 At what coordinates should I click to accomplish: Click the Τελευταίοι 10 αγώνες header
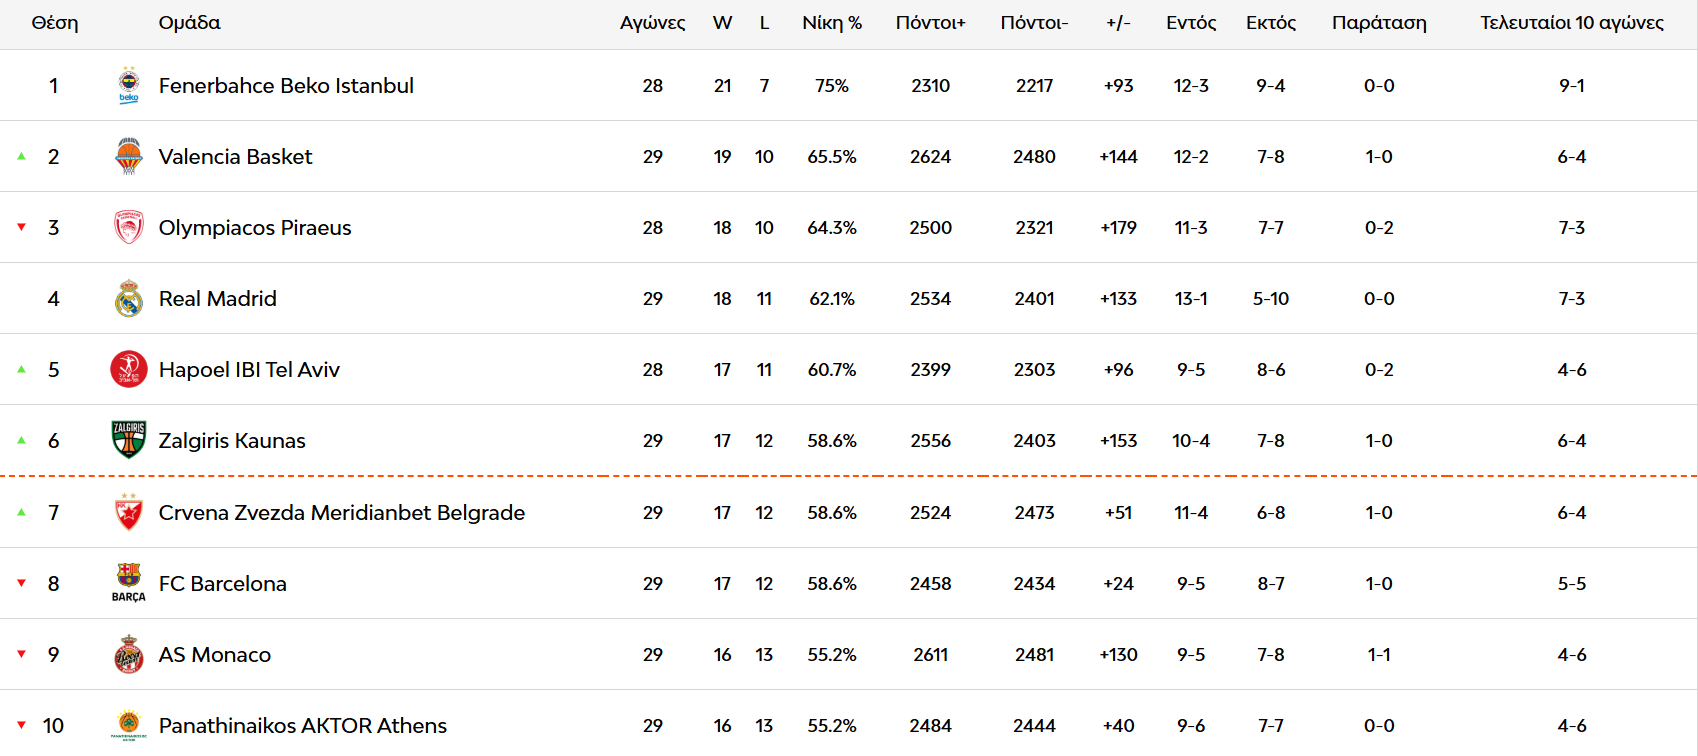tap(1572, 23)
